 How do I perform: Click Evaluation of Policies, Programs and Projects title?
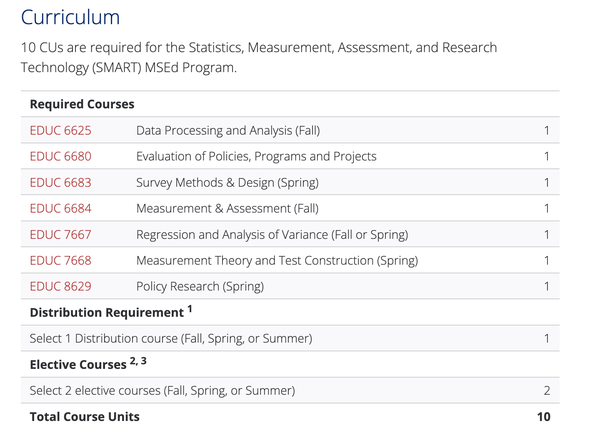(256, 157)
